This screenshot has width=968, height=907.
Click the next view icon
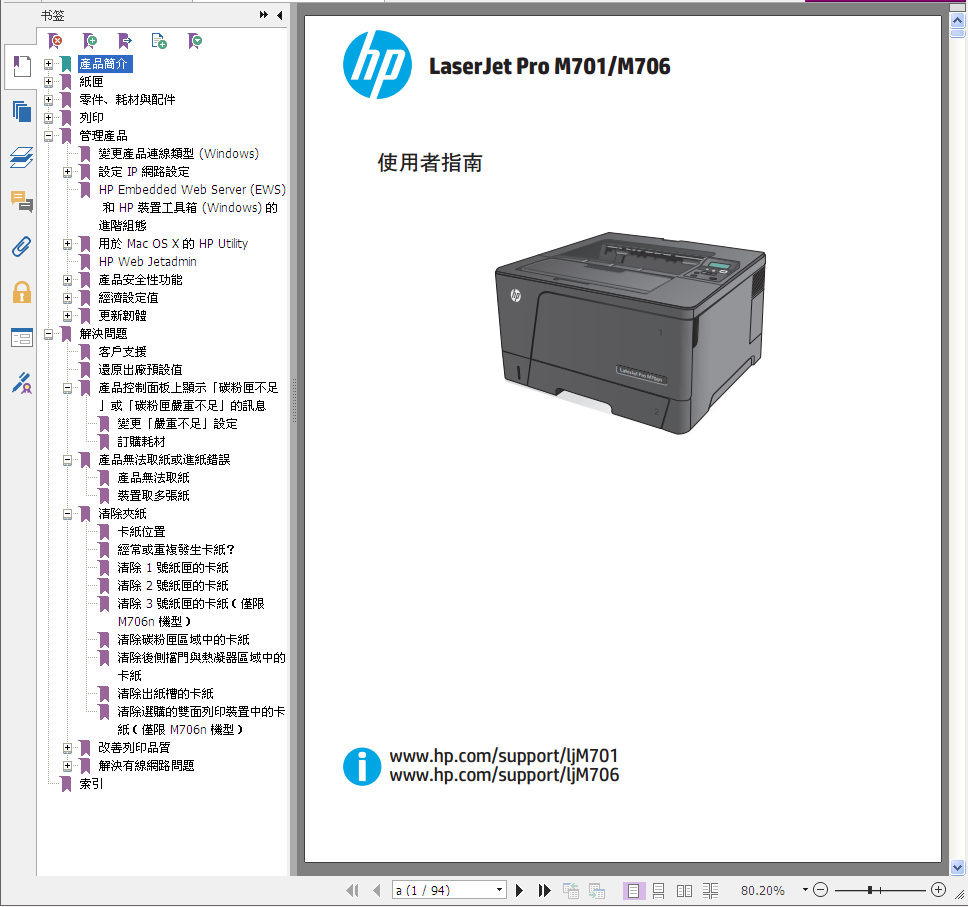coord(596,890)
